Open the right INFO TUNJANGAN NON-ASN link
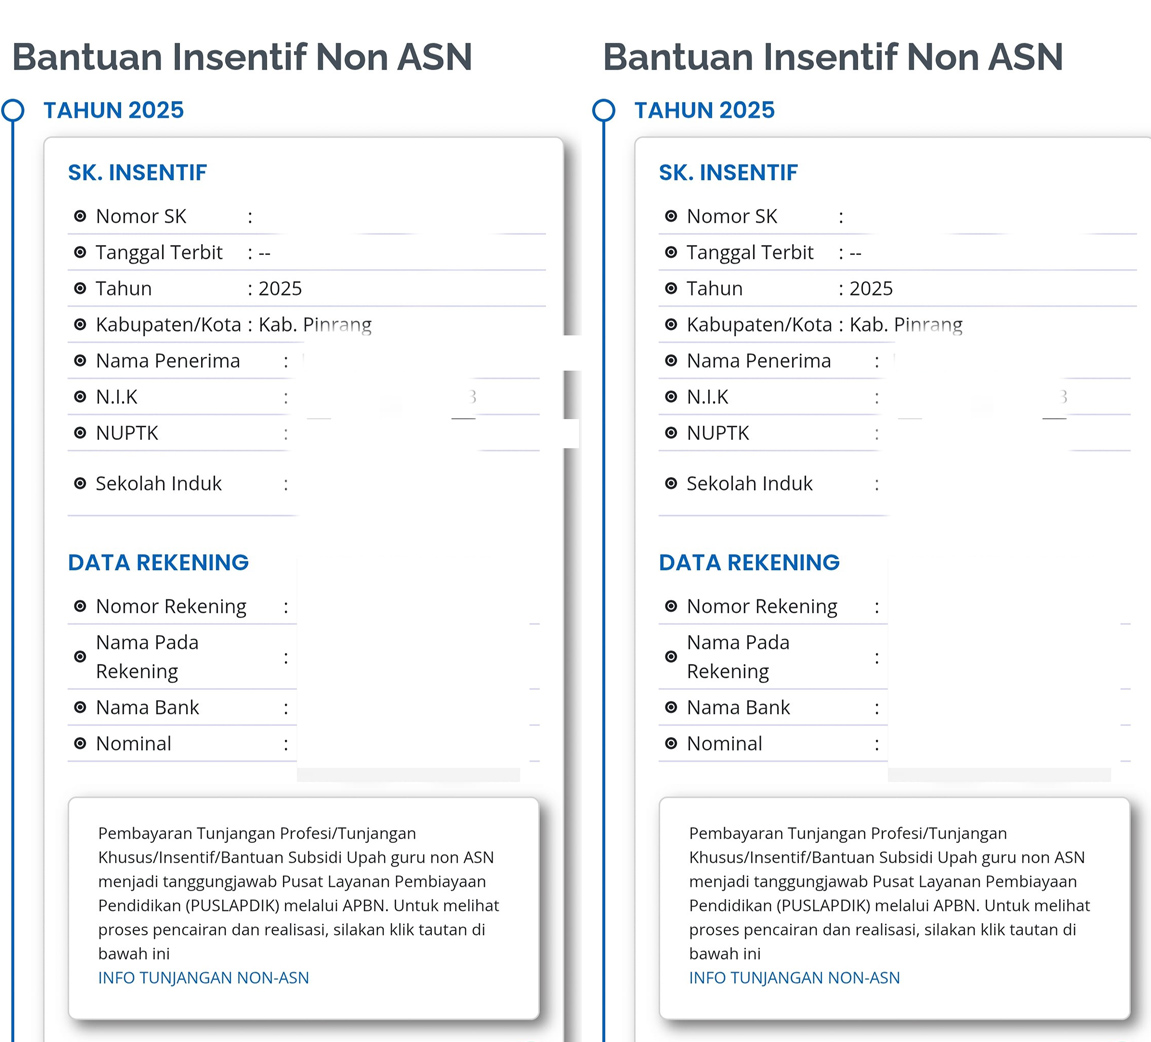Image resolution: width=1151 pixels, height=1042 pixels. [x=794, y=978]
